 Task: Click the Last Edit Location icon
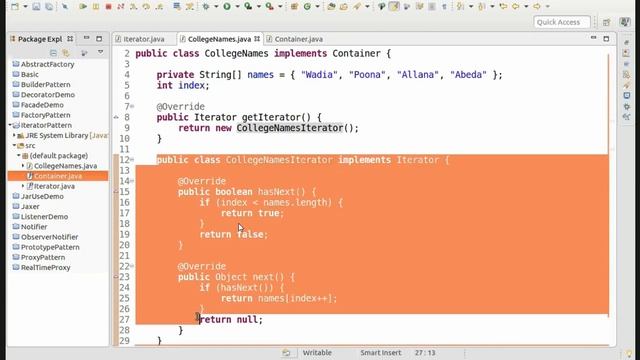tap(503, 6)
